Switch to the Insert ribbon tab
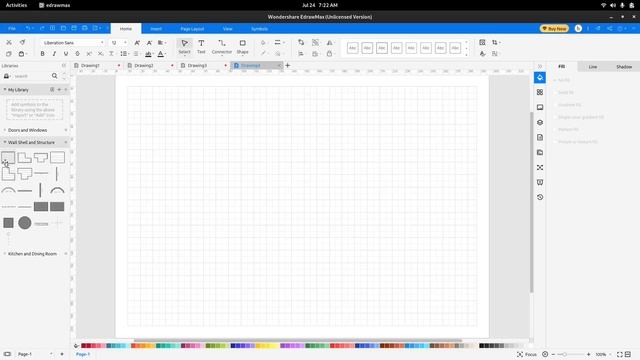The width and height of the screenshot is (640, 360). tap(156, 29)
